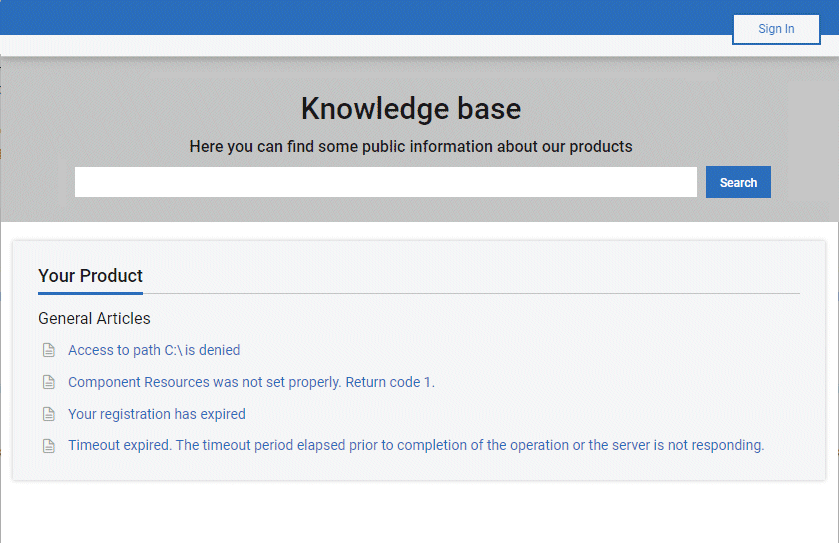839x543 pixels.
Task: Open the 'Access to path C:\ is denied' article
Action: pyautogui.click(x=154, y=350)
